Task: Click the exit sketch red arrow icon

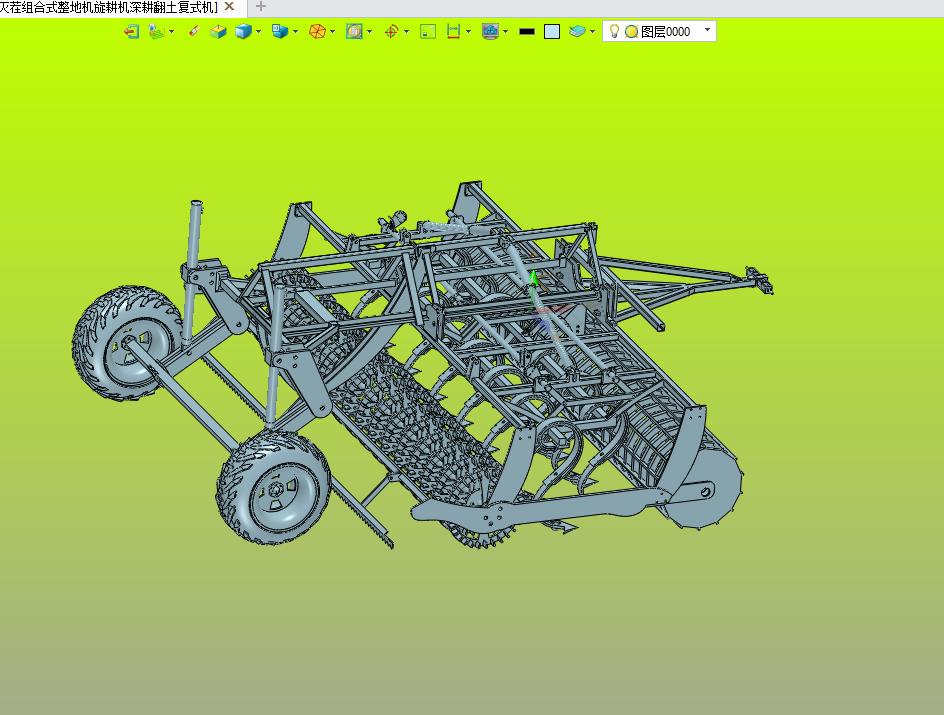Action: pos(131,32)
